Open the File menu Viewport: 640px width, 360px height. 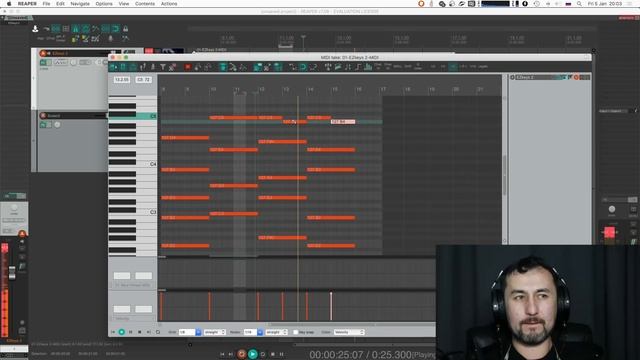(x=47, y=4)
